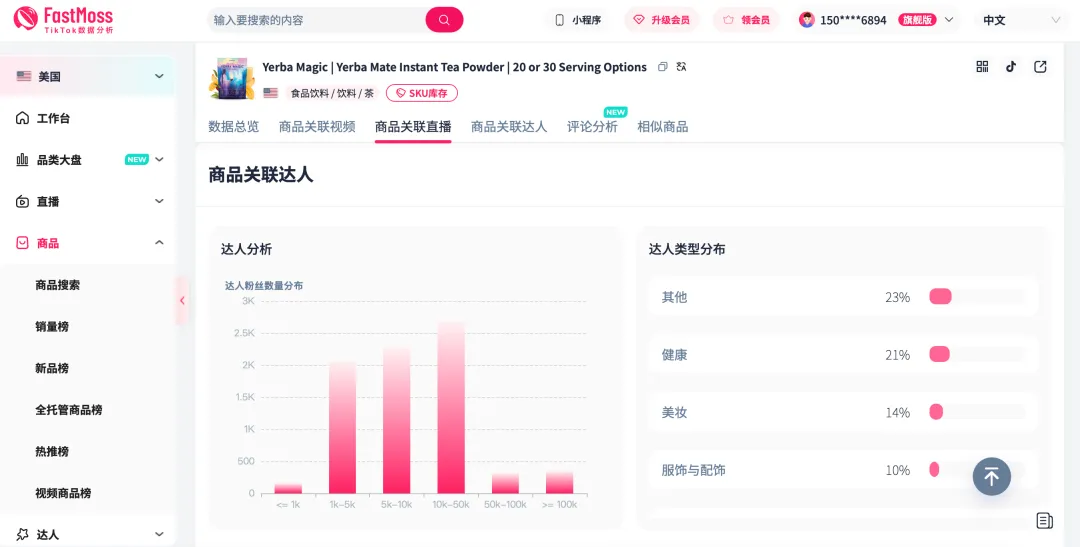Click the user avatar icon
This screenshot has width=1080, height=547.
(x=807, y=20)
